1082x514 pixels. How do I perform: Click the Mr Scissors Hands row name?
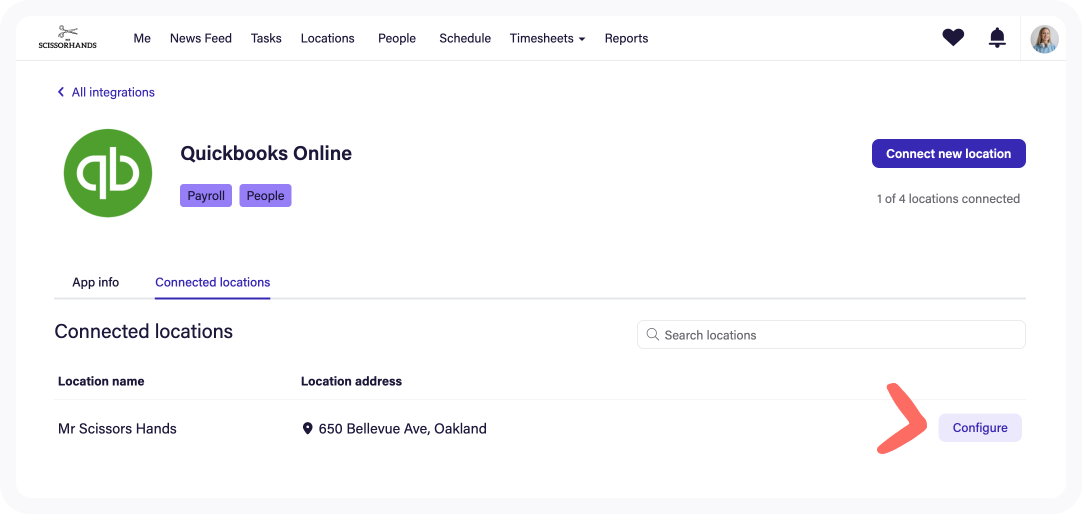tap(117, 428)
